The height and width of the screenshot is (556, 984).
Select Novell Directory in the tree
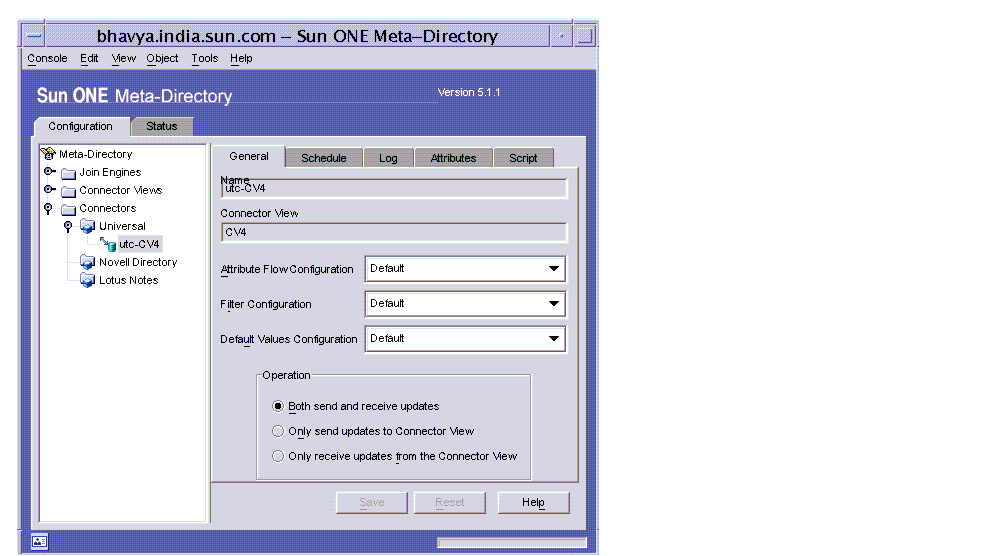[138, 262]
